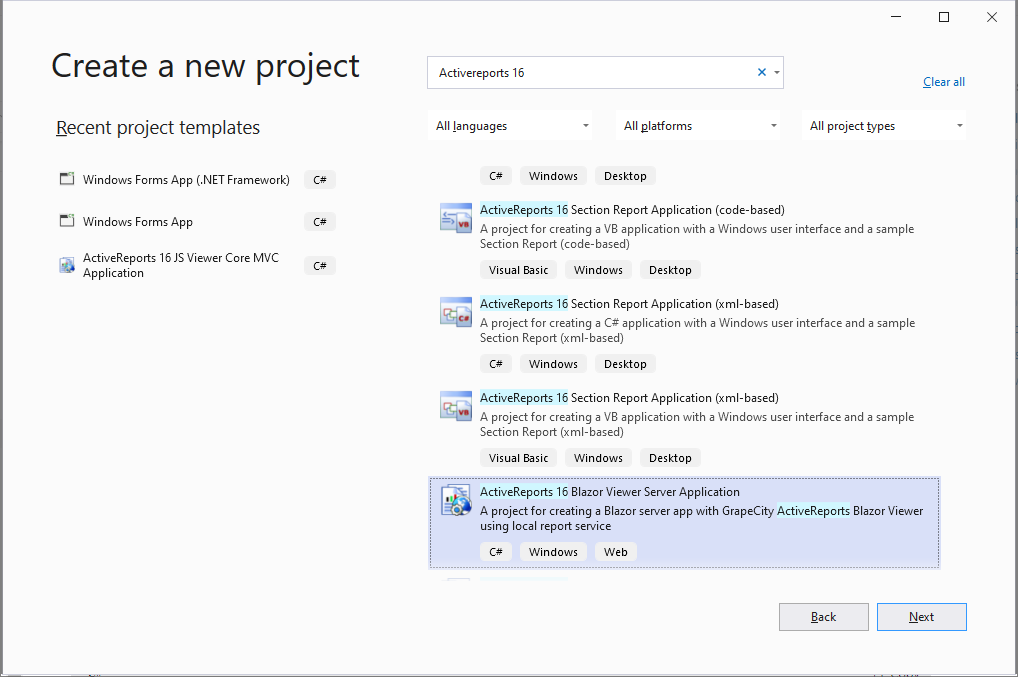Click the VB Section Report (code-based) template icon
The height and width of the screenshot is (677, 1018).
point(456,218)
